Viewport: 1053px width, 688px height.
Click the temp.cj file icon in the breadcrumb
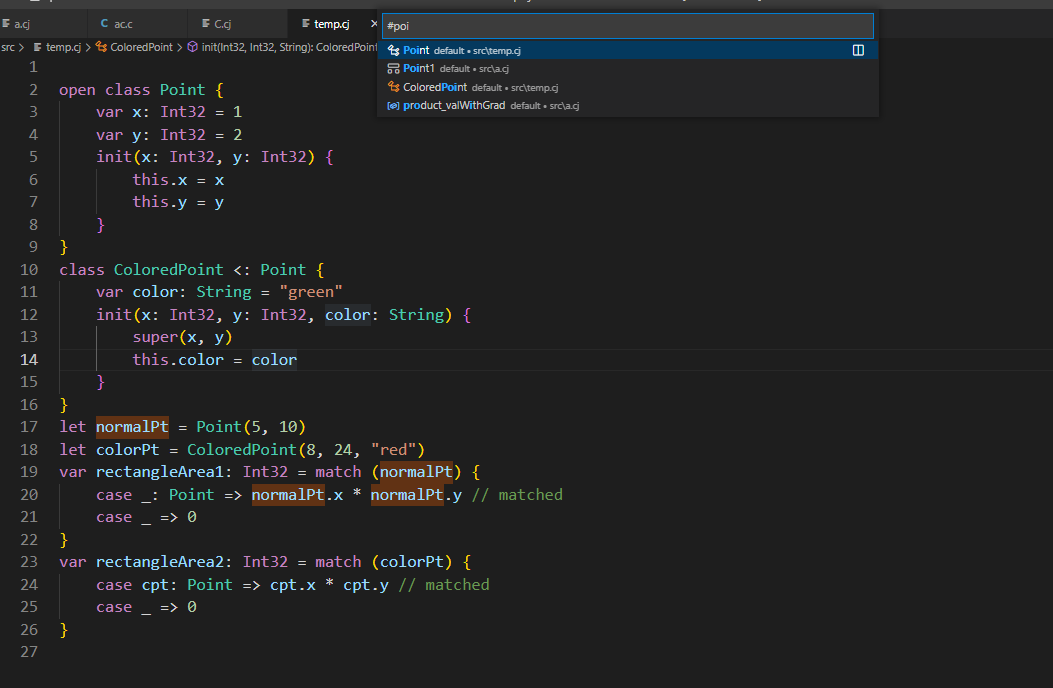[39, 46]
